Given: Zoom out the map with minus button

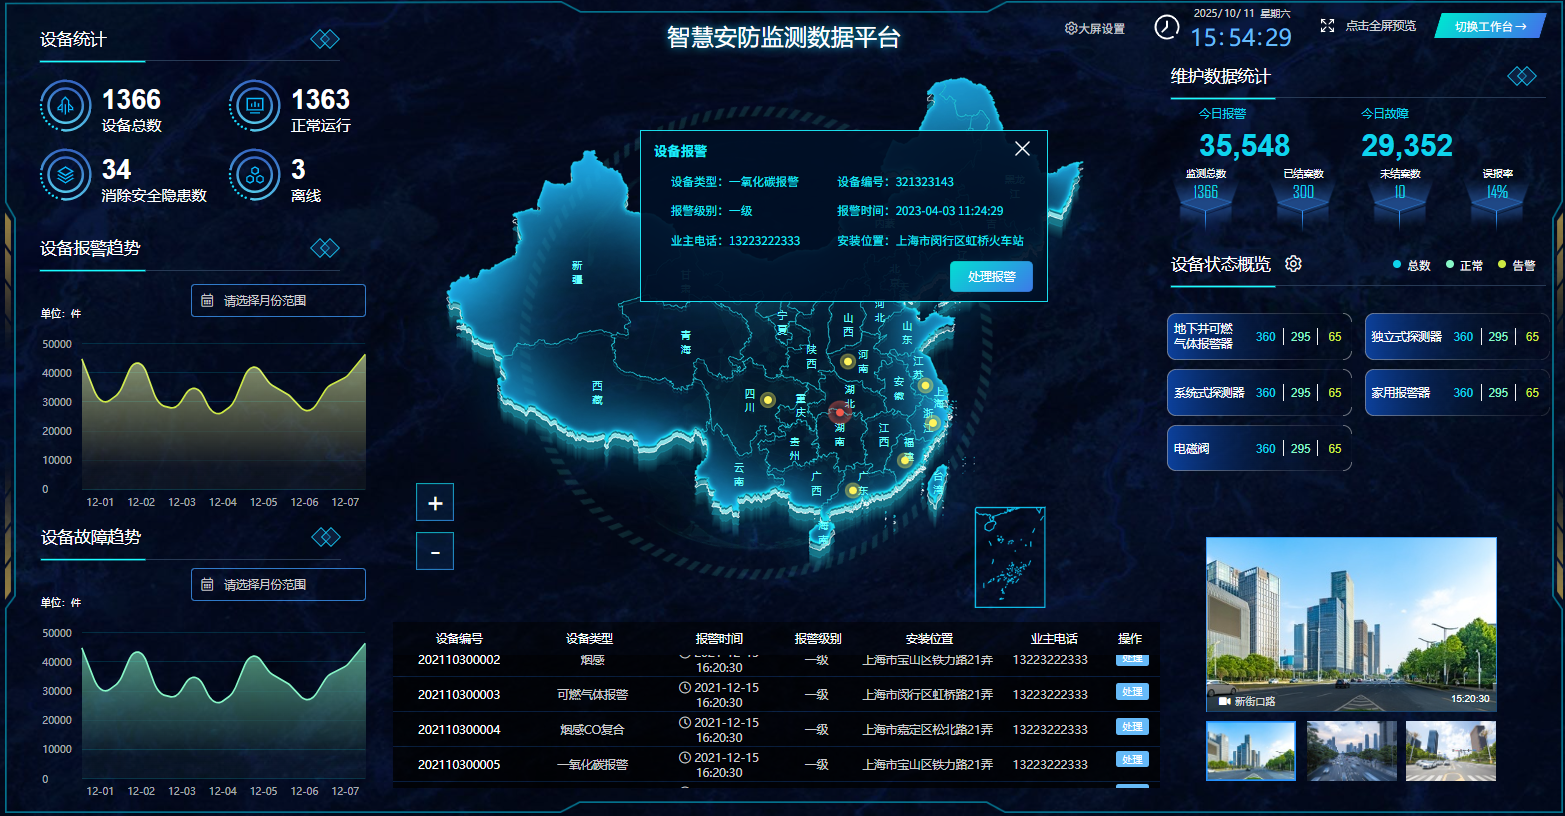Looking at the screenshot, I should tap(435, 551).
